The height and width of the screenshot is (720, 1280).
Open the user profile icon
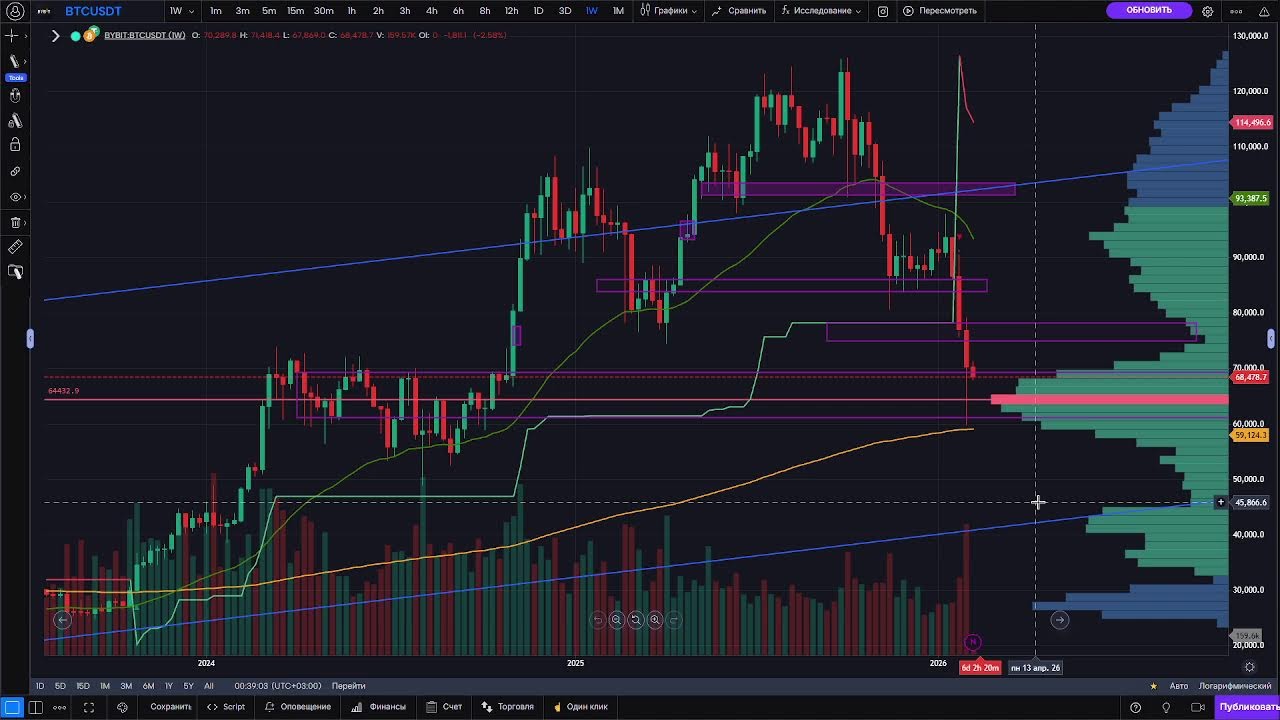coord(15,11)
